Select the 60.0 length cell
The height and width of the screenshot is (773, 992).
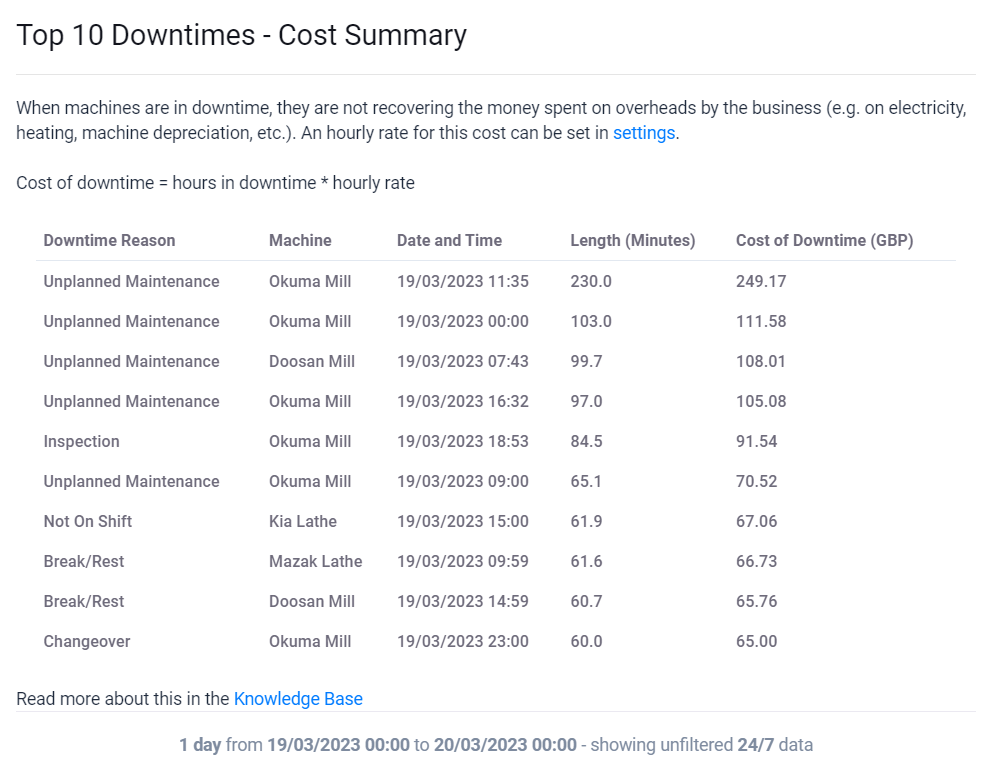click(586, 641)
